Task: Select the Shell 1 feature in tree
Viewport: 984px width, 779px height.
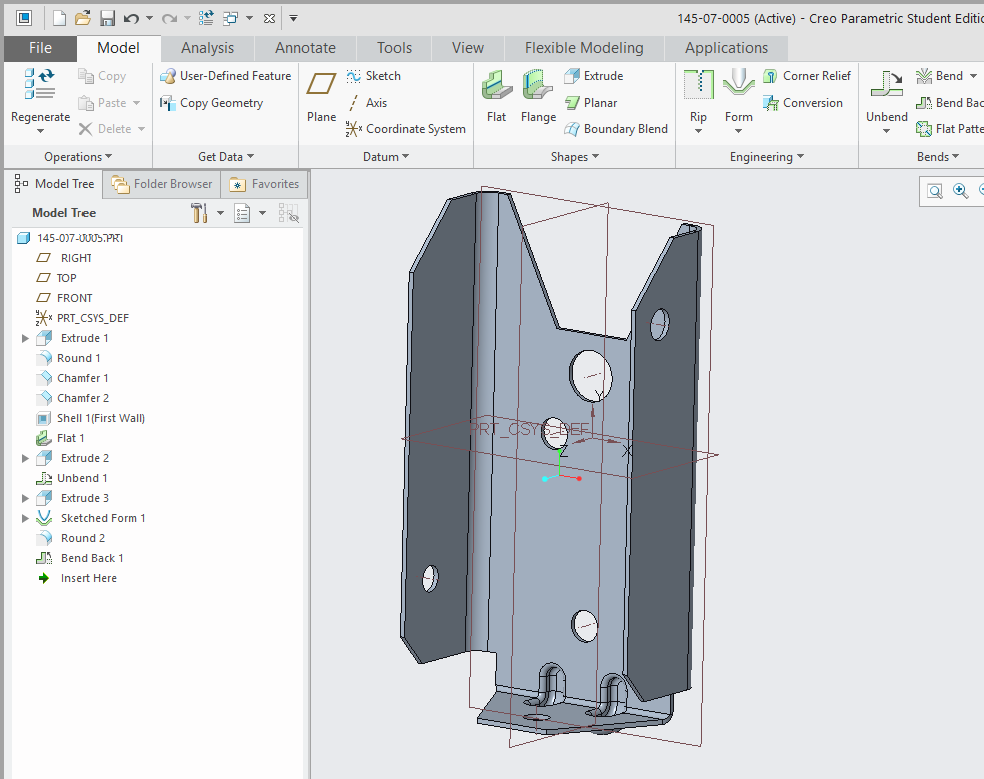Action: pos(100,417)
